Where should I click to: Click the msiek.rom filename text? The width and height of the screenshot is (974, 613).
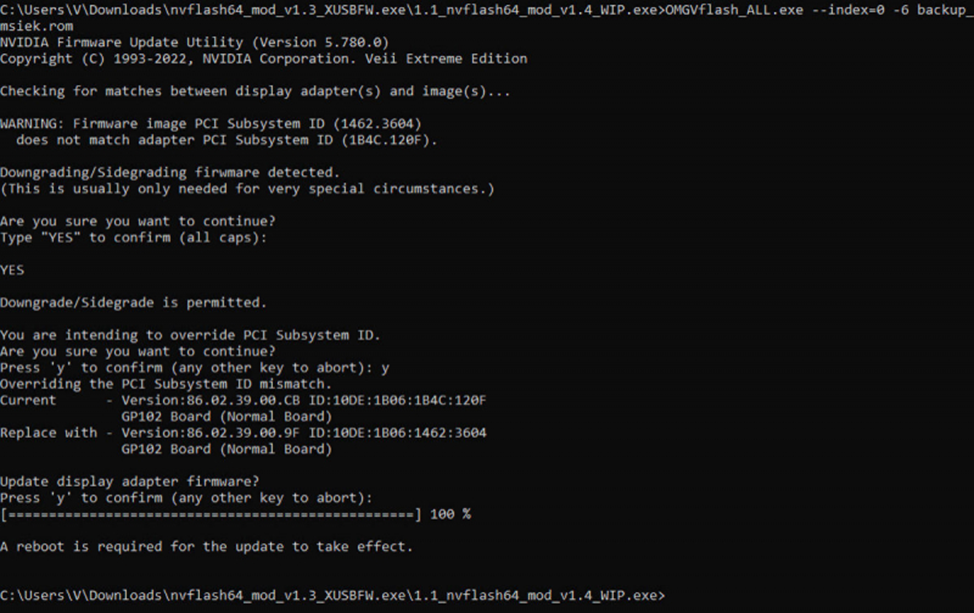(x=37, y=26)
